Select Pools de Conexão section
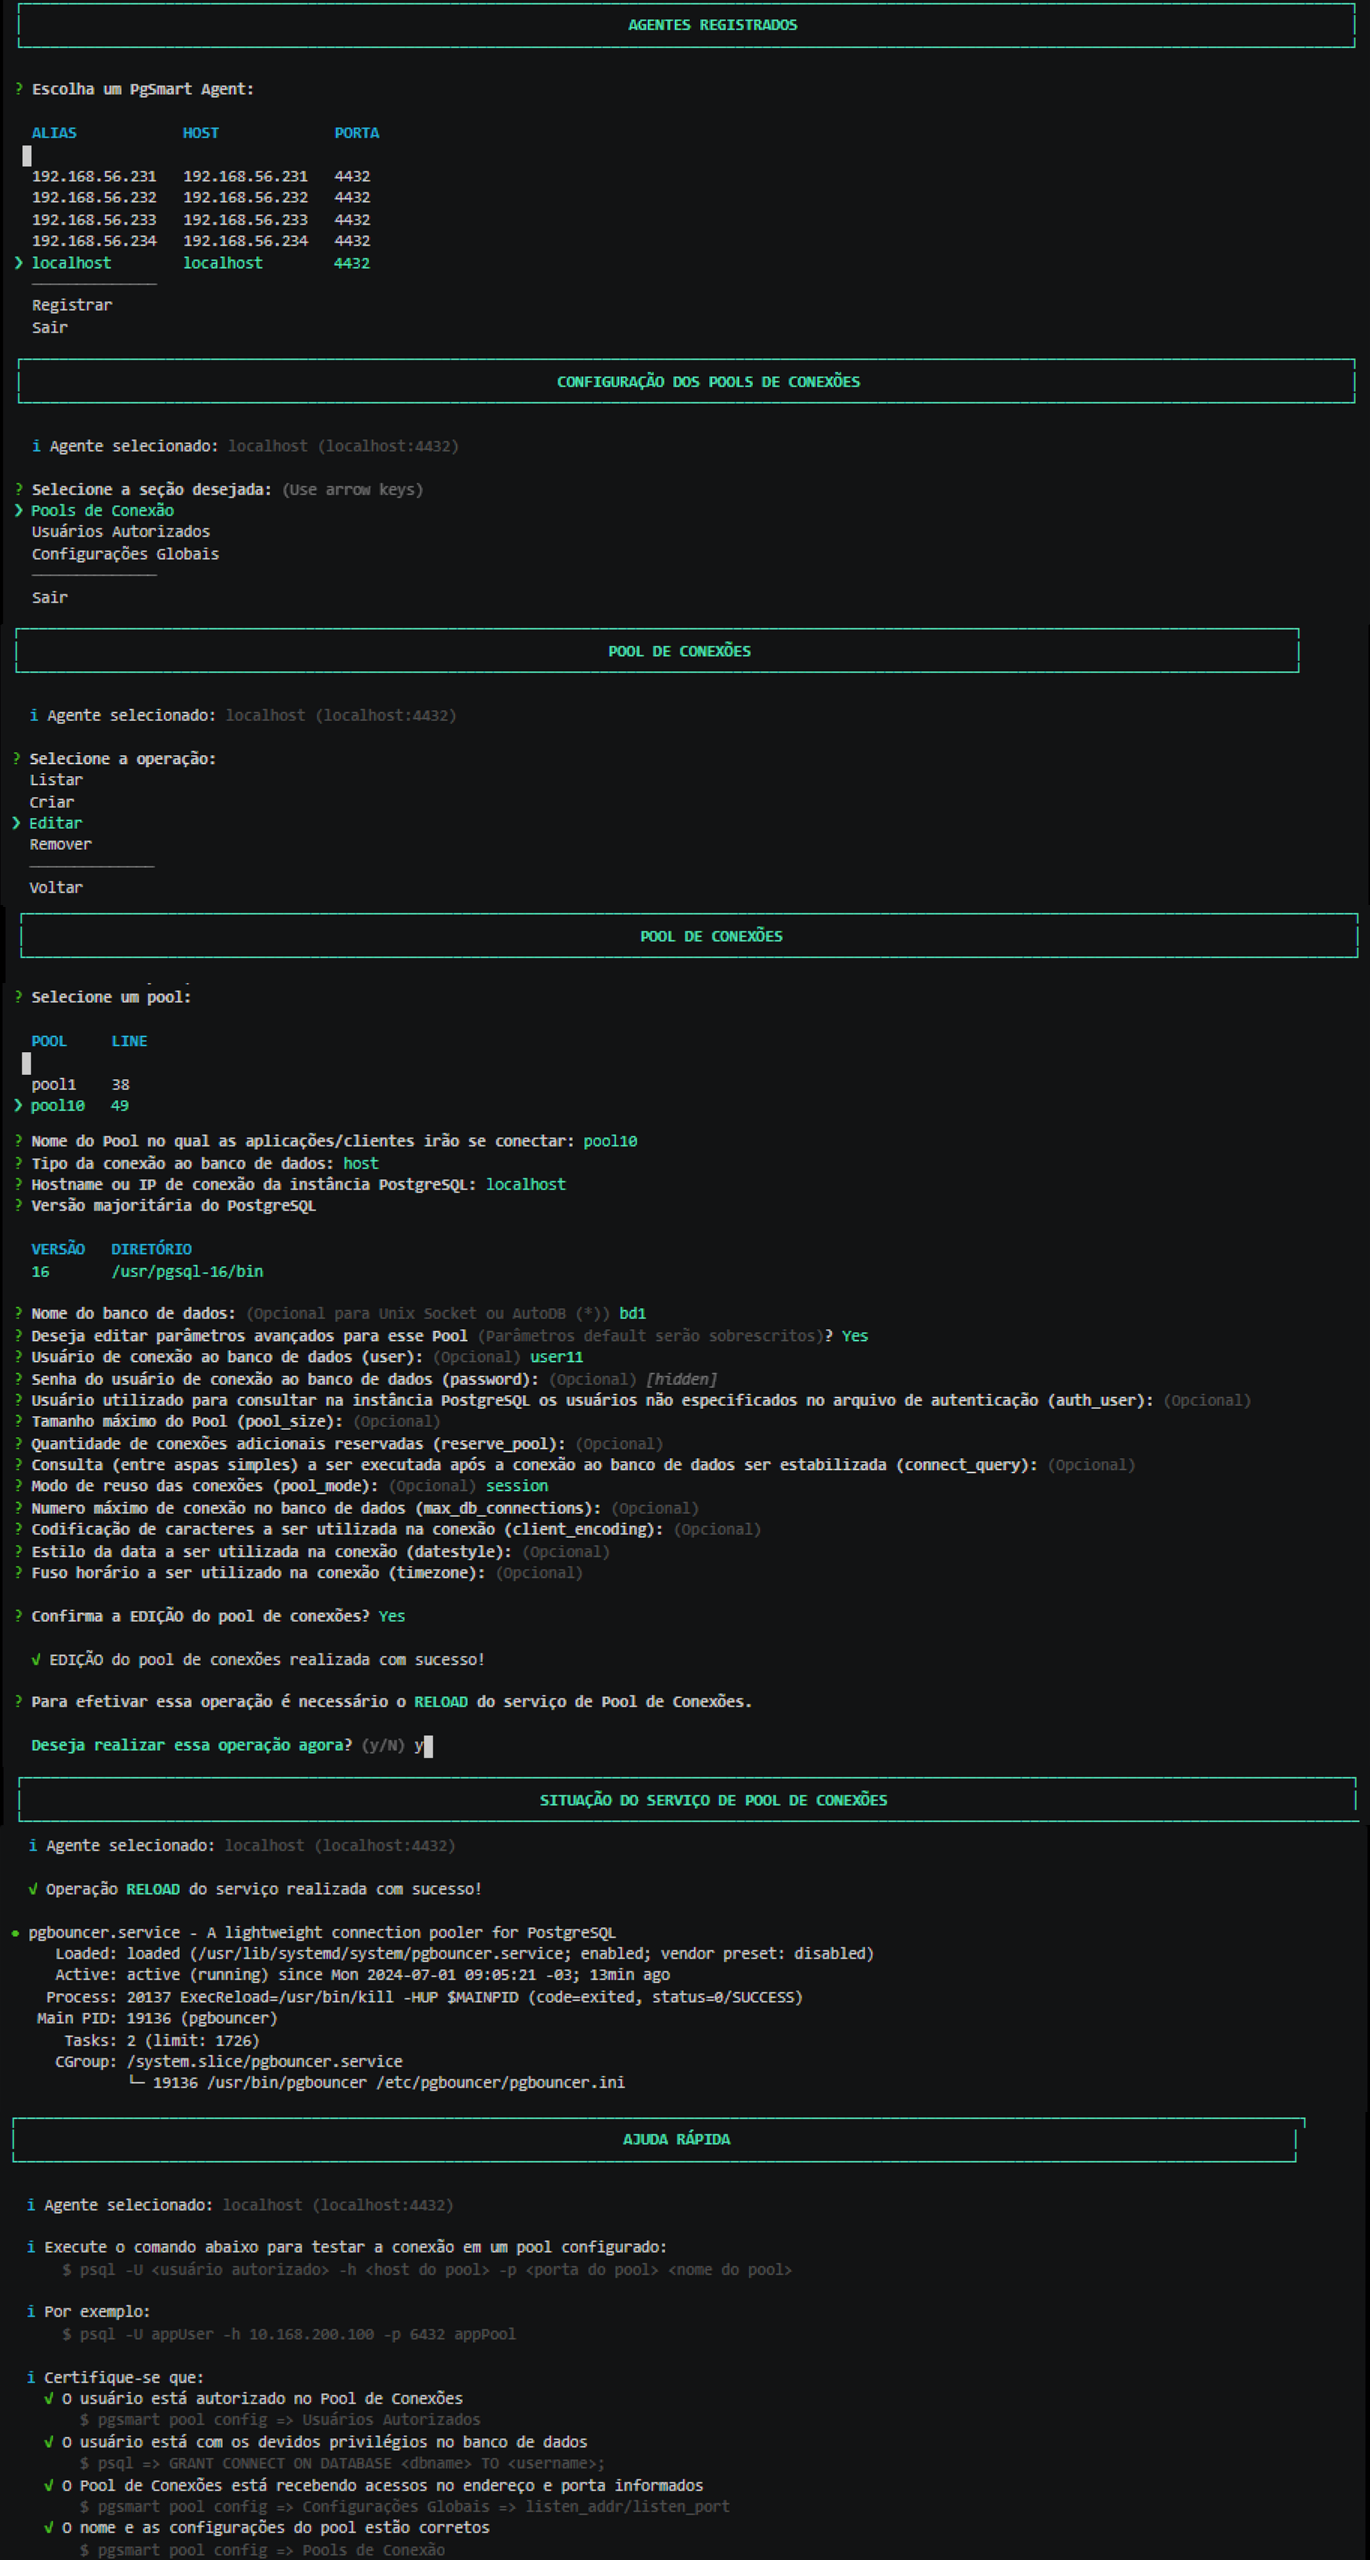Screen dimensions: 1370x2562 102,510
